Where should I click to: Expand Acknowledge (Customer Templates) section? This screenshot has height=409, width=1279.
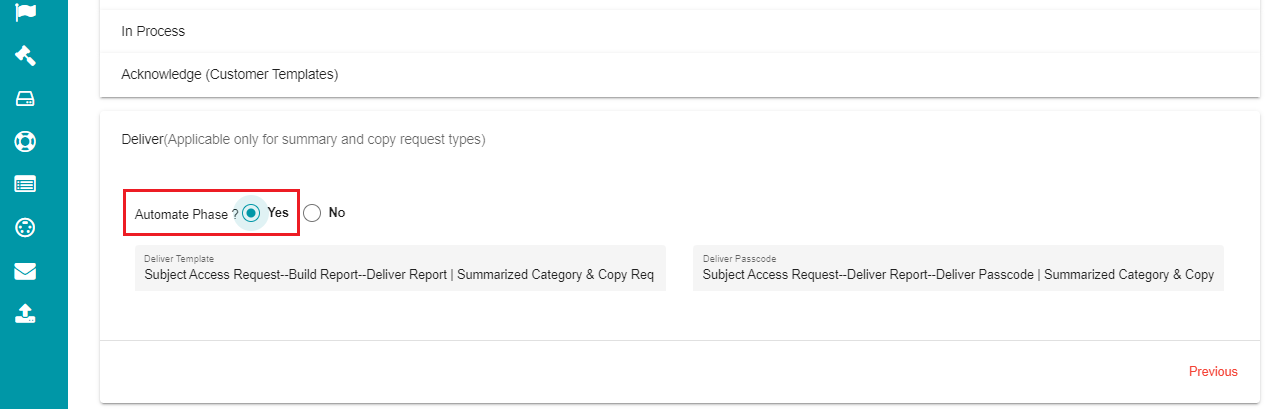pyautogui.click(x=679, y=74)
